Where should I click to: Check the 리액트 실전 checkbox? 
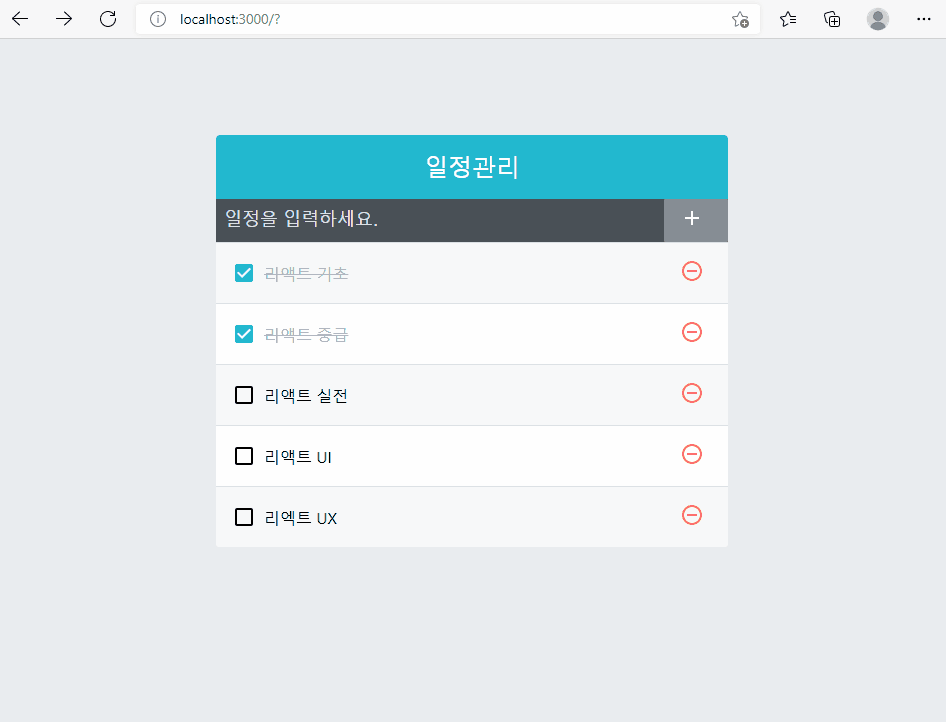(244, 395)
